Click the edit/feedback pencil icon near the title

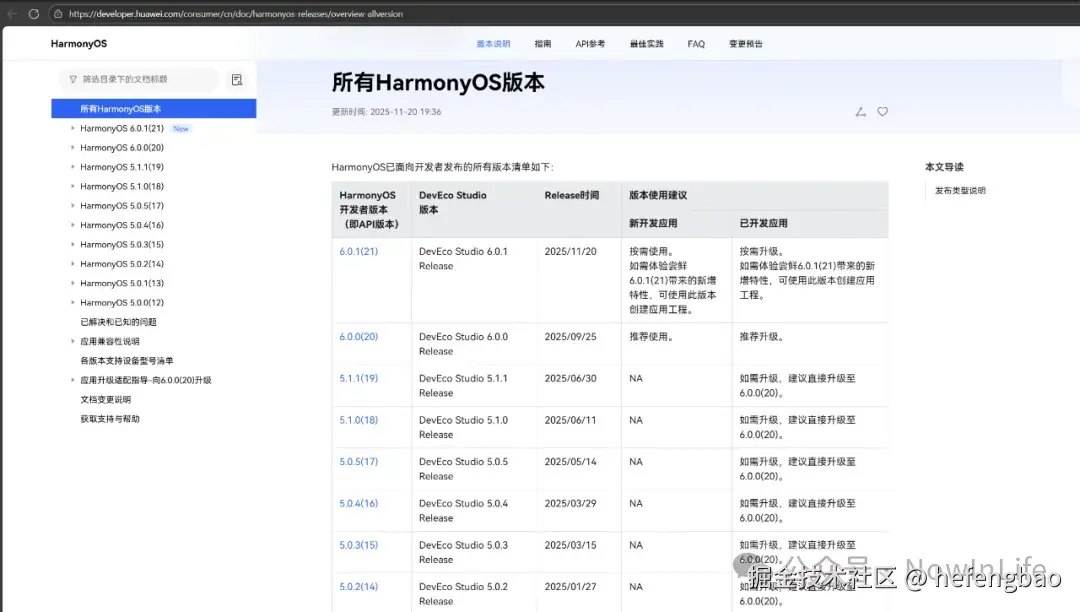pyautogui.click(x=860, y=112)
